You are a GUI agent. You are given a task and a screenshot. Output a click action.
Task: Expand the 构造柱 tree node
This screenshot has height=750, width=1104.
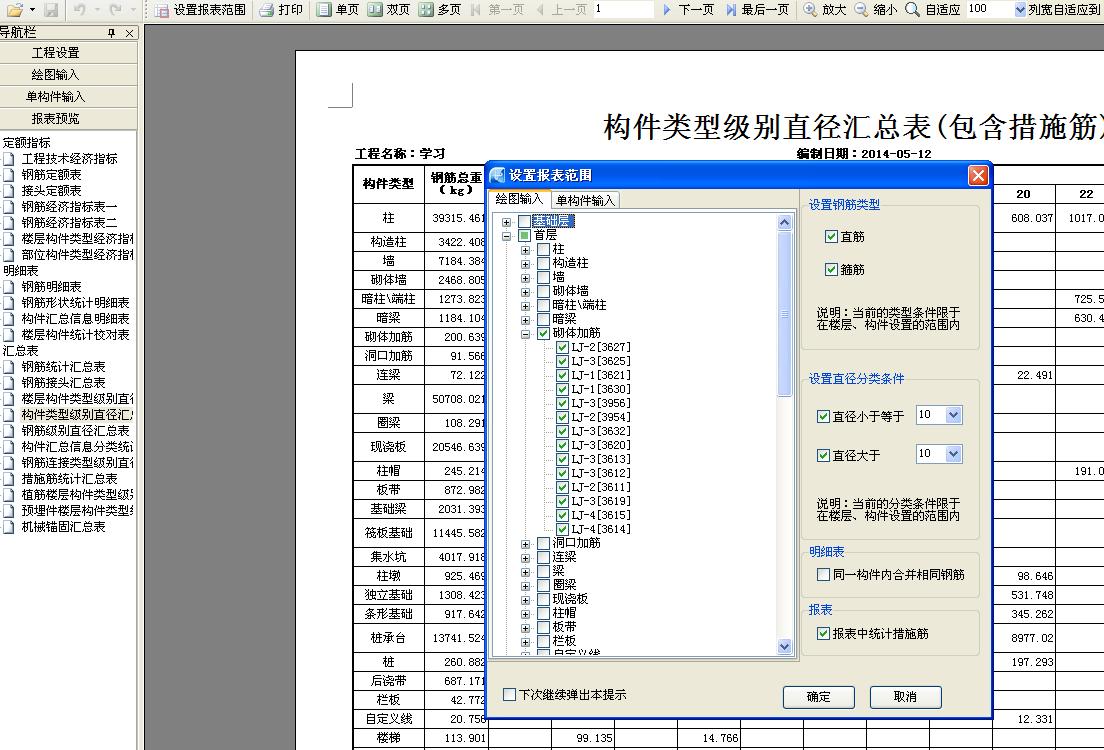pos(525,264)
